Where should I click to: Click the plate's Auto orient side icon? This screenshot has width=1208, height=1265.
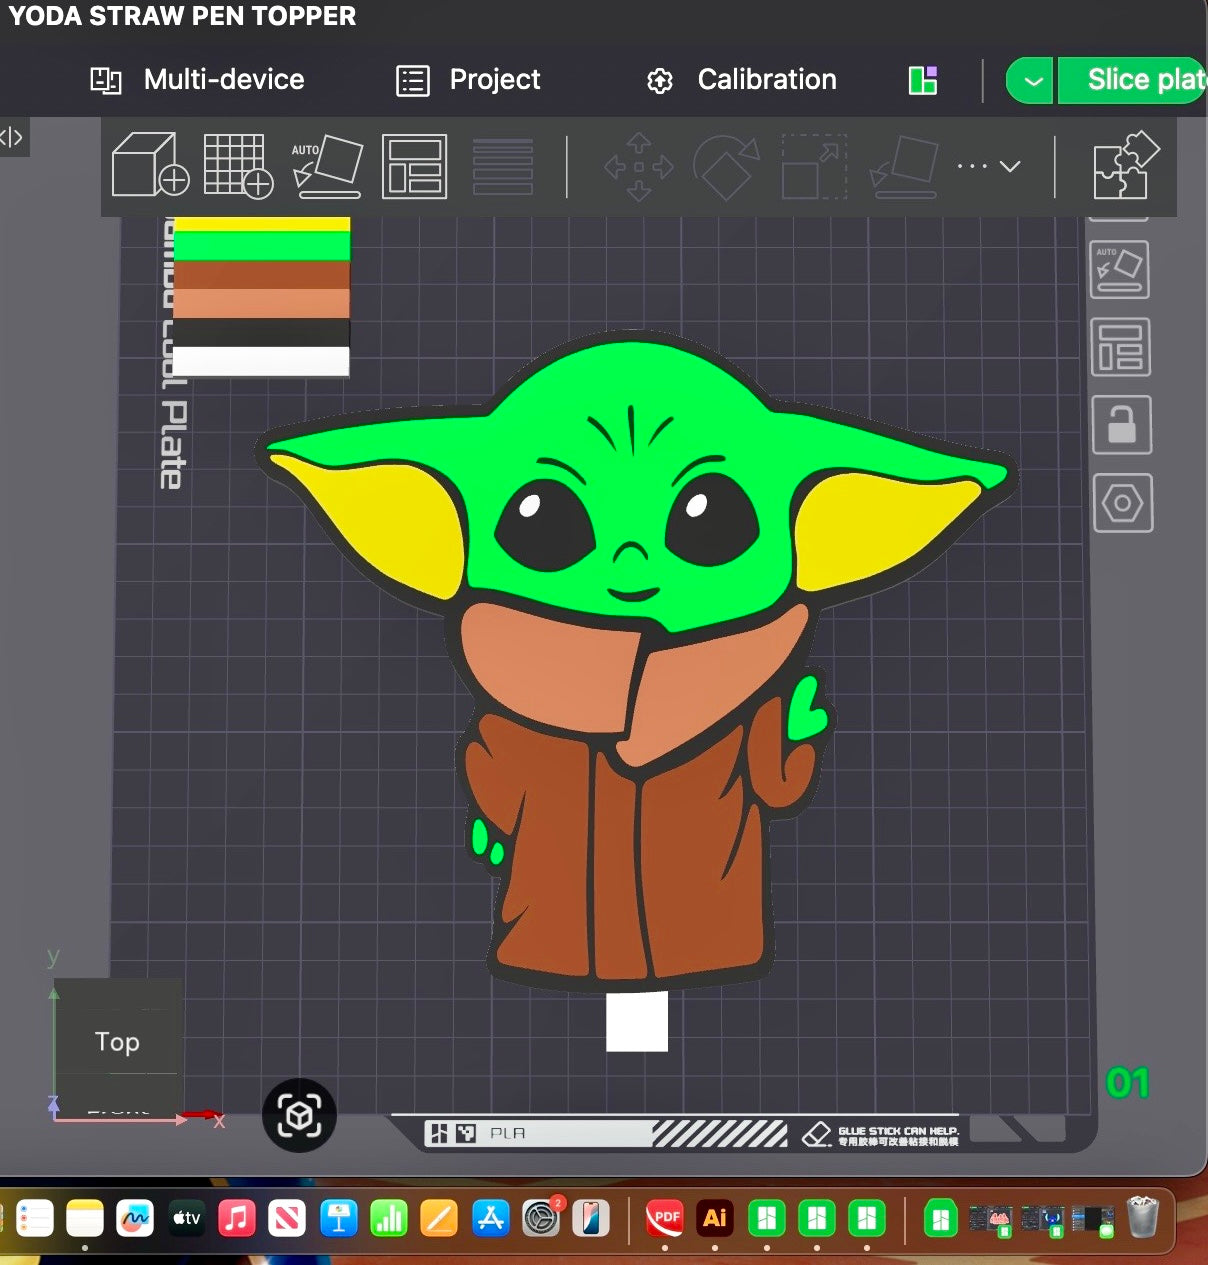1119,270
